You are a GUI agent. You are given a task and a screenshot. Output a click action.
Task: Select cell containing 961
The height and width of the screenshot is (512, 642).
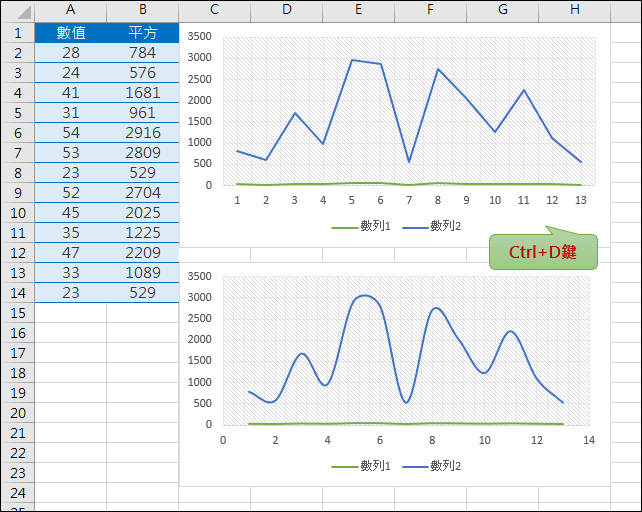pos(142,113)
